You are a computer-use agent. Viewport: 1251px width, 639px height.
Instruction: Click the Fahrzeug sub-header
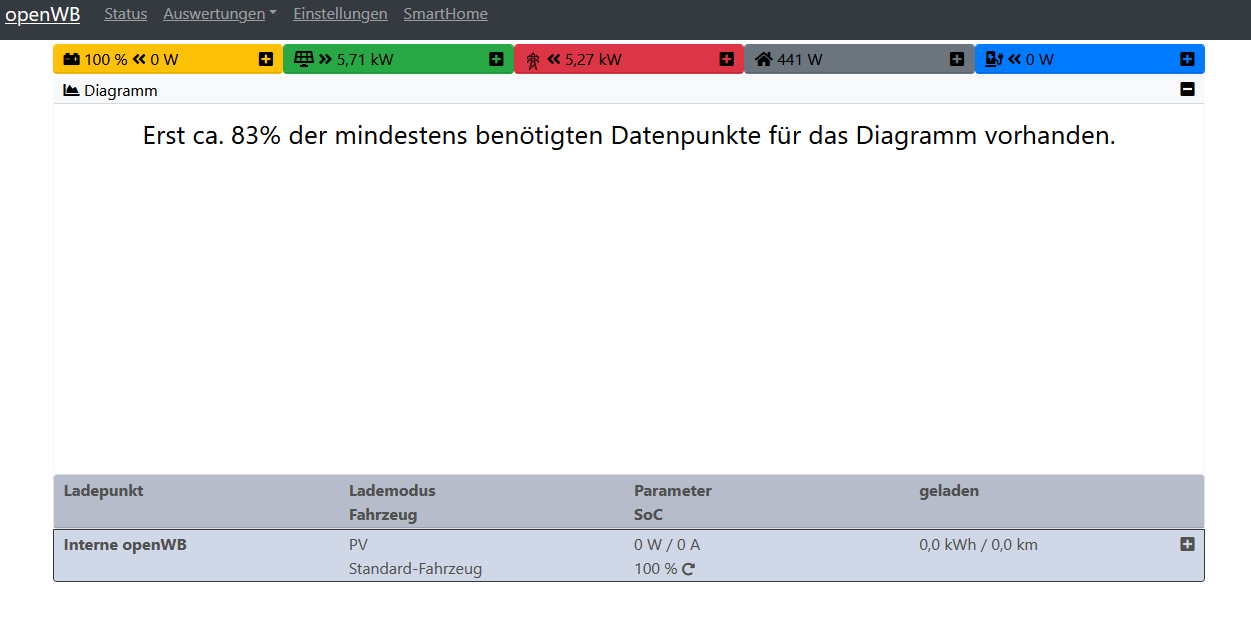click(383, 515)
